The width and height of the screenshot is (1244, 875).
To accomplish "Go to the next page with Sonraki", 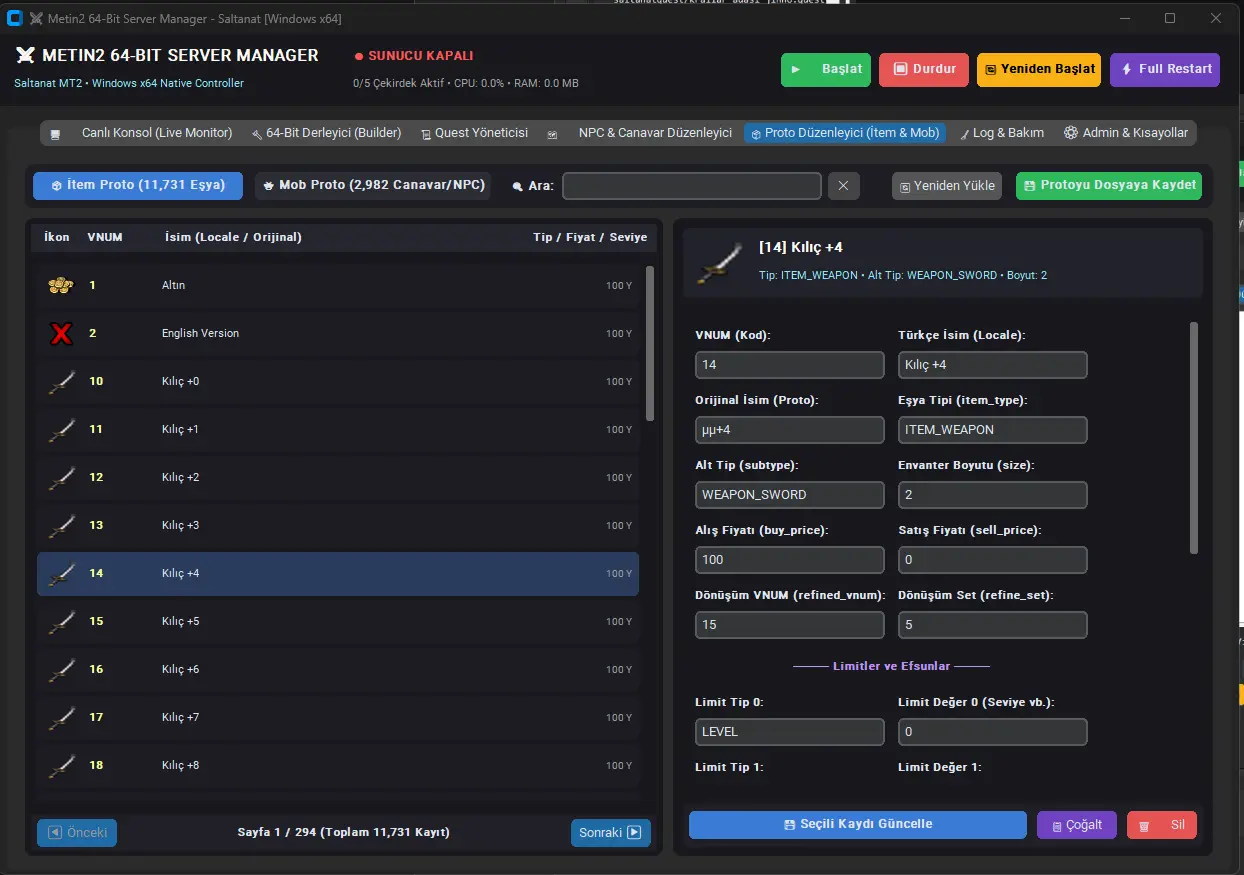I will tap(611, 833).
